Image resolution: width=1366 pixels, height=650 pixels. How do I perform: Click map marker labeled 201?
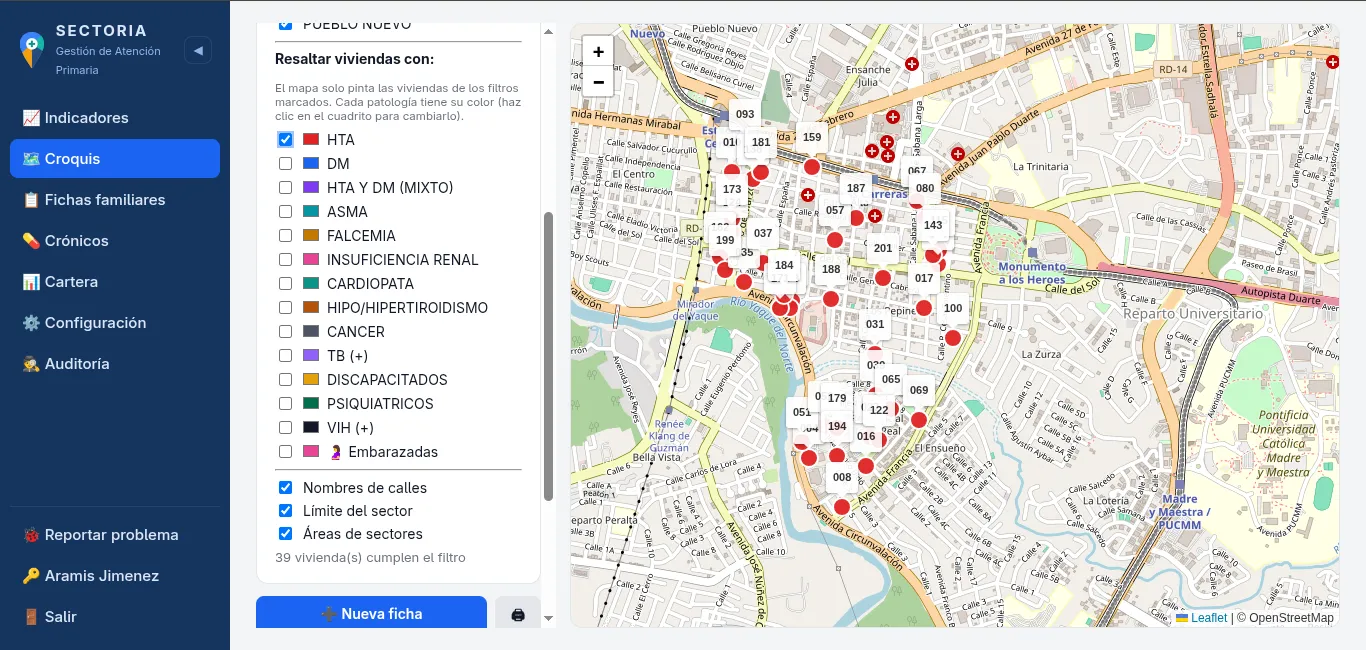(883, 249)
